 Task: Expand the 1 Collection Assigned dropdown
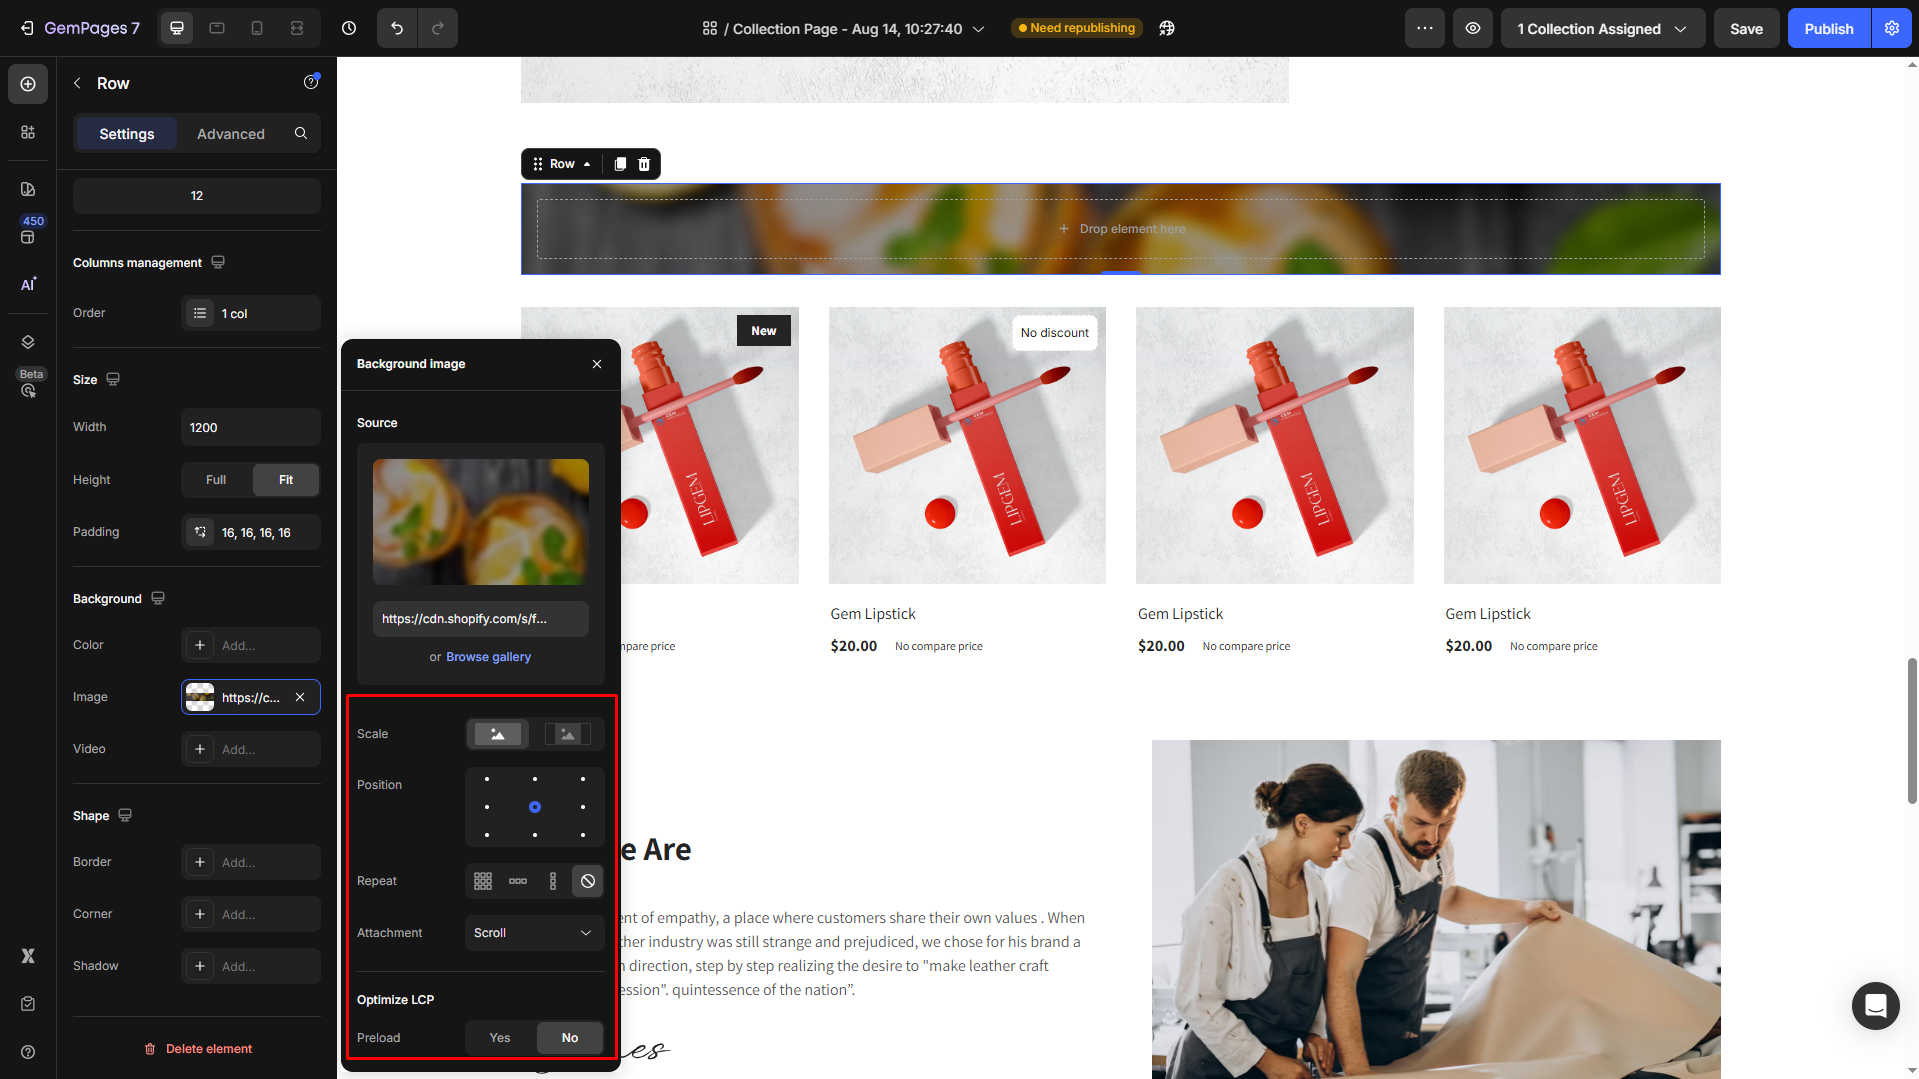tap(1602, 28)
